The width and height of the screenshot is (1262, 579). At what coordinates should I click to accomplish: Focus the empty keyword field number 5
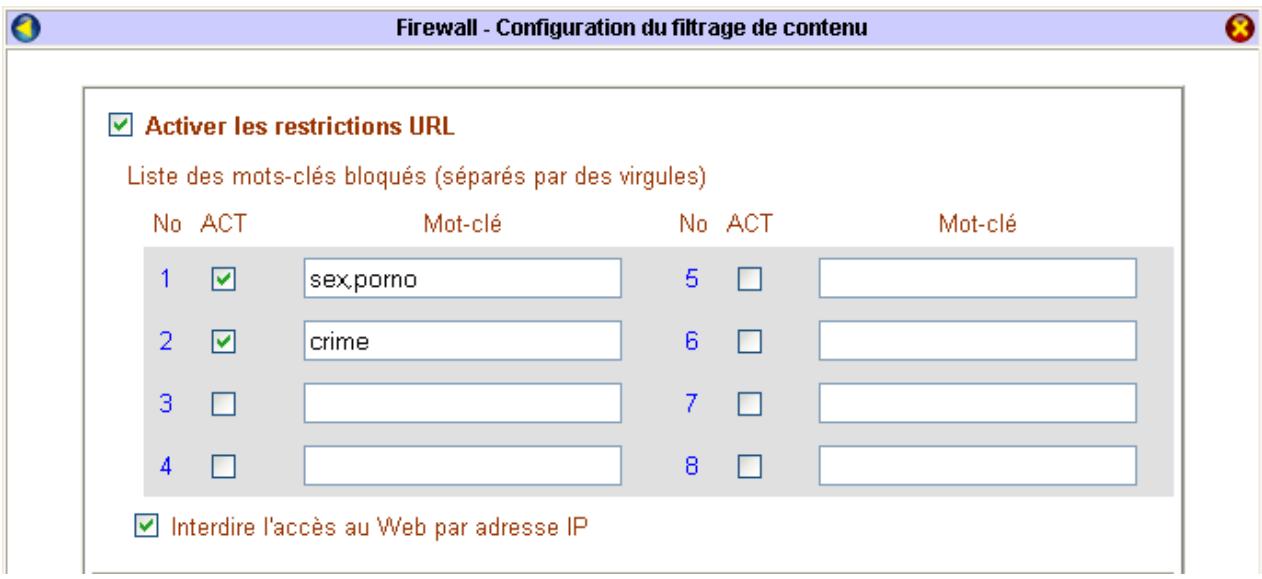977,279
